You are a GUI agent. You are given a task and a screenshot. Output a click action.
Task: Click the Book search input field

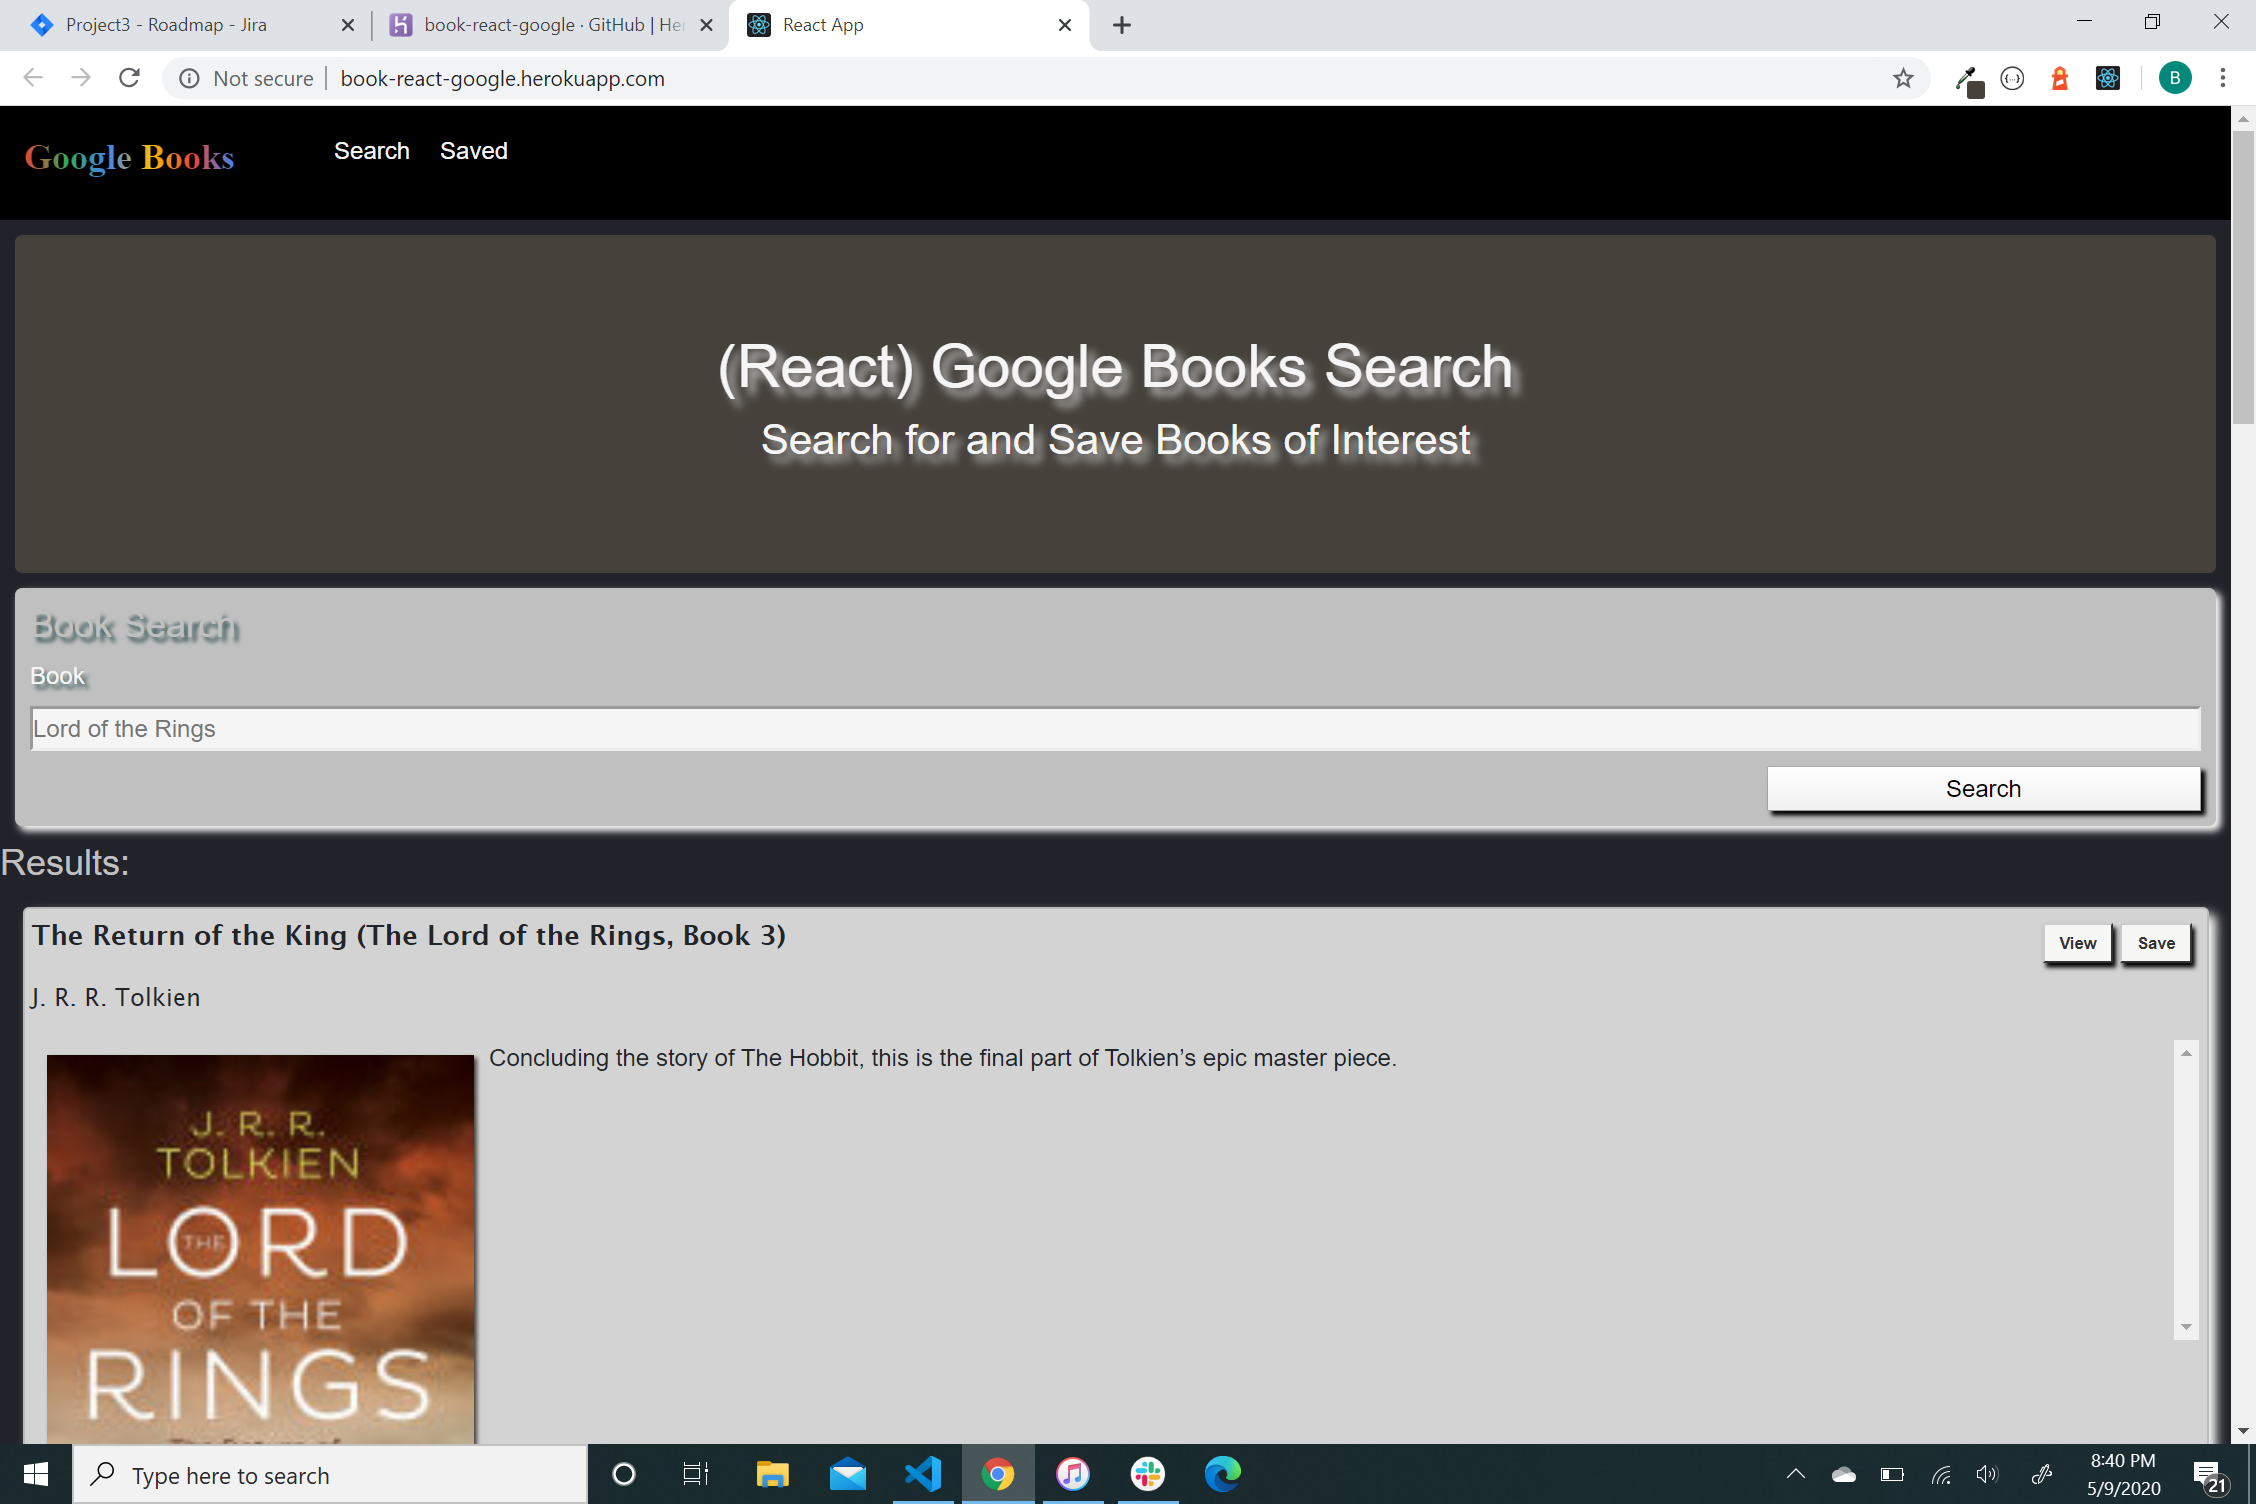[1115, 729]
